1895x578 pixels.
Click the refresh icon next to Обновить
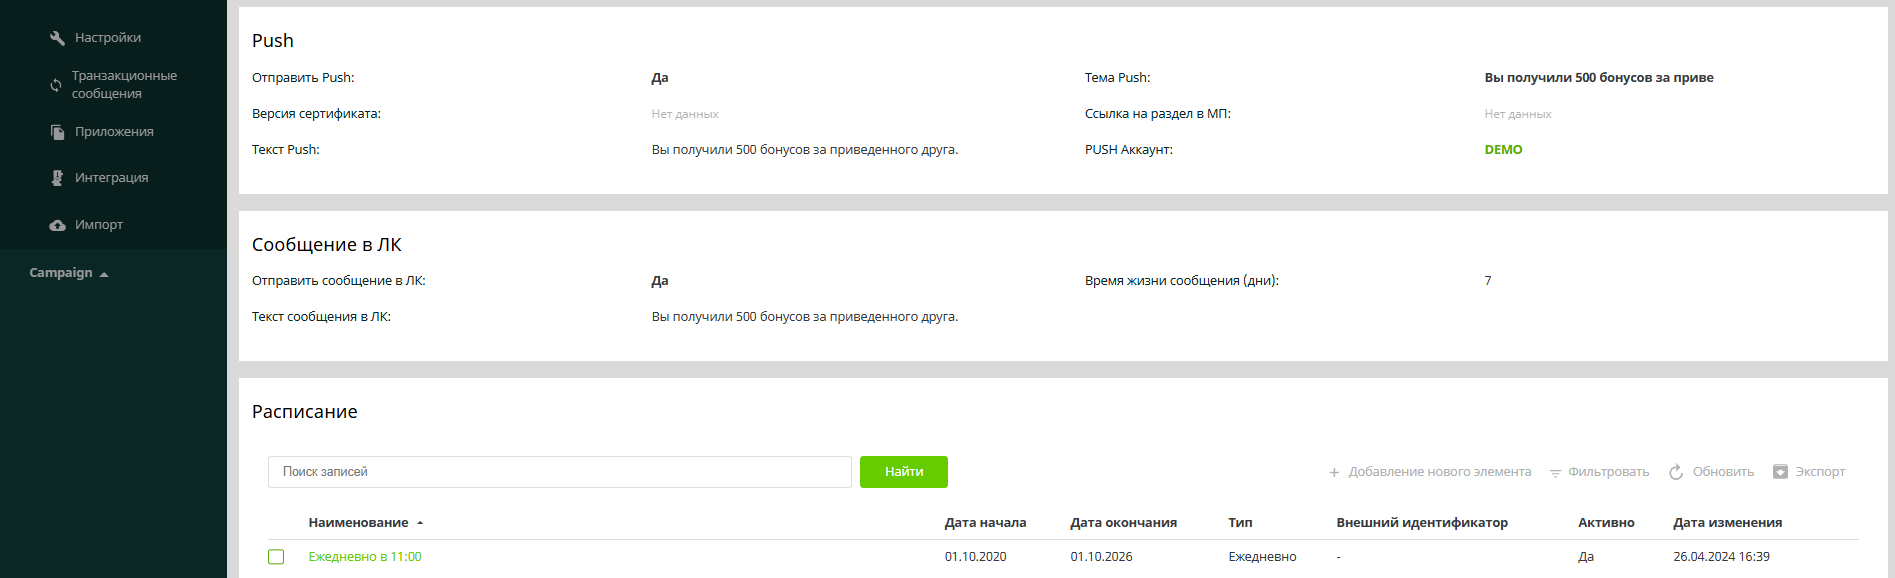pyautogui.click(x=1676, y=472)
